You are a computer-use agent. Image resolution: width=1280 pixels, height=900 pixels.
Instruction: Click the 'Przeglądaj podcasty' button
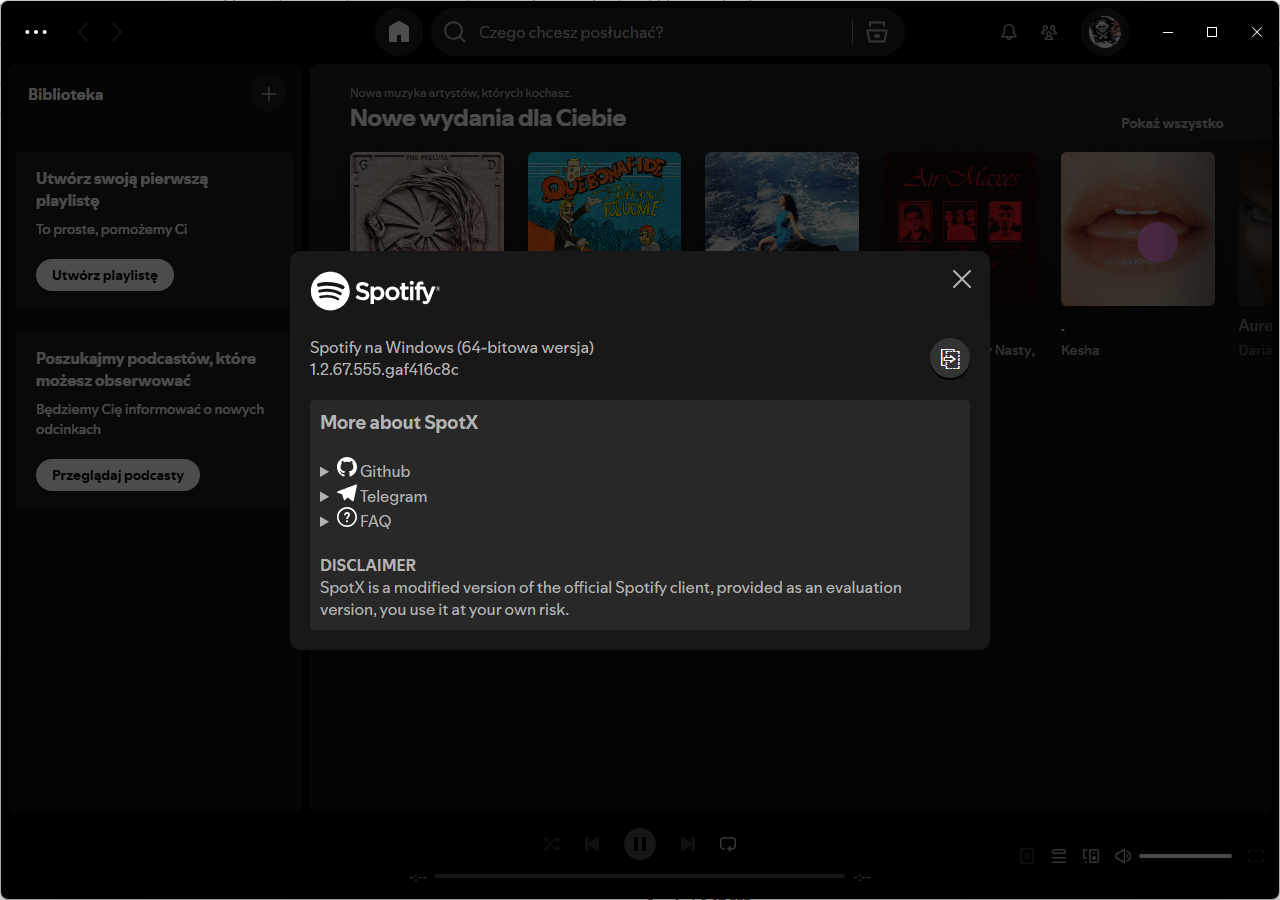(x=118, y=475)
